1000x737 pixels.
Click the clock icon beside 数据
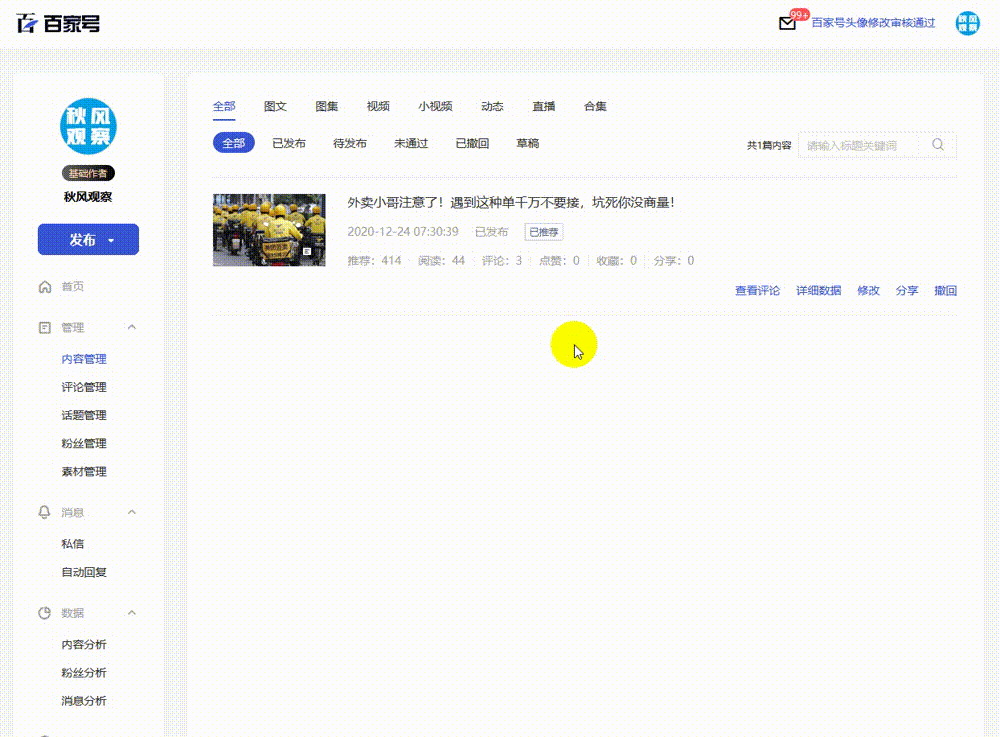(43, 613)
